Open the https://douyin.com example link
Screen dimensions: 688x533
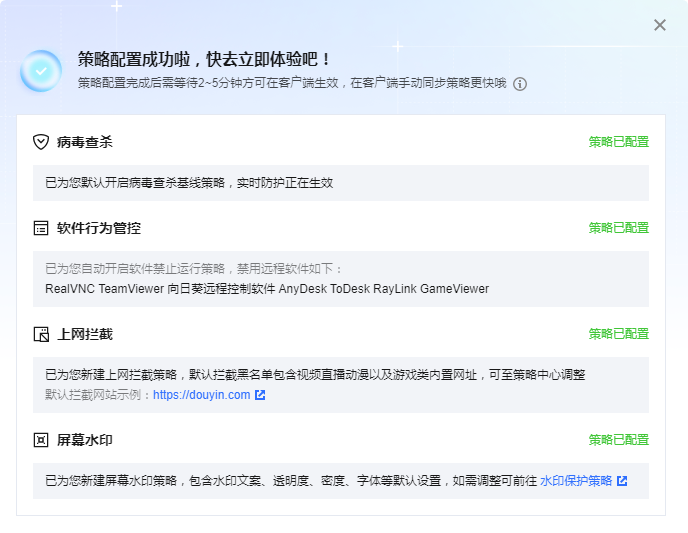[201, 395]
